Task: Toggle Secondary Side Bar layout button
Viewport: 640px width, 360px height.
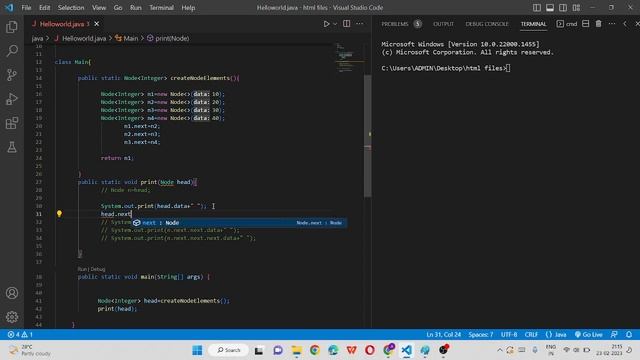Action: pos(563,8)
